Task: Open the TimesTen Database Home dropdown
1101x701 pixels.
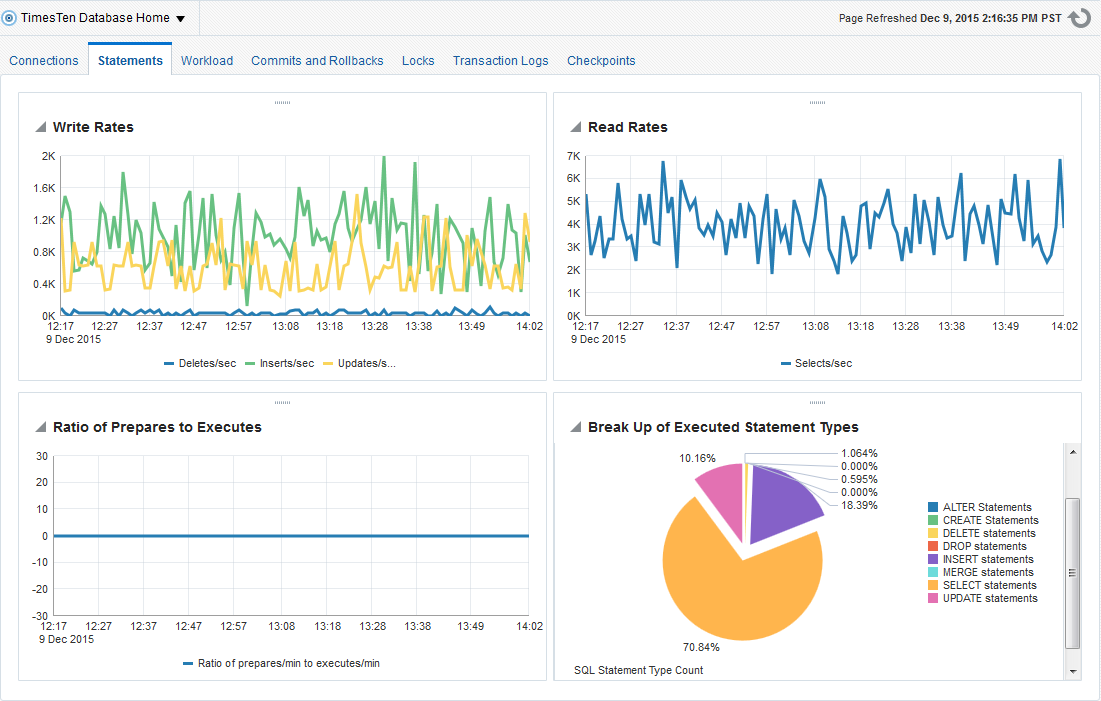Action: click(x=180, y=19)
